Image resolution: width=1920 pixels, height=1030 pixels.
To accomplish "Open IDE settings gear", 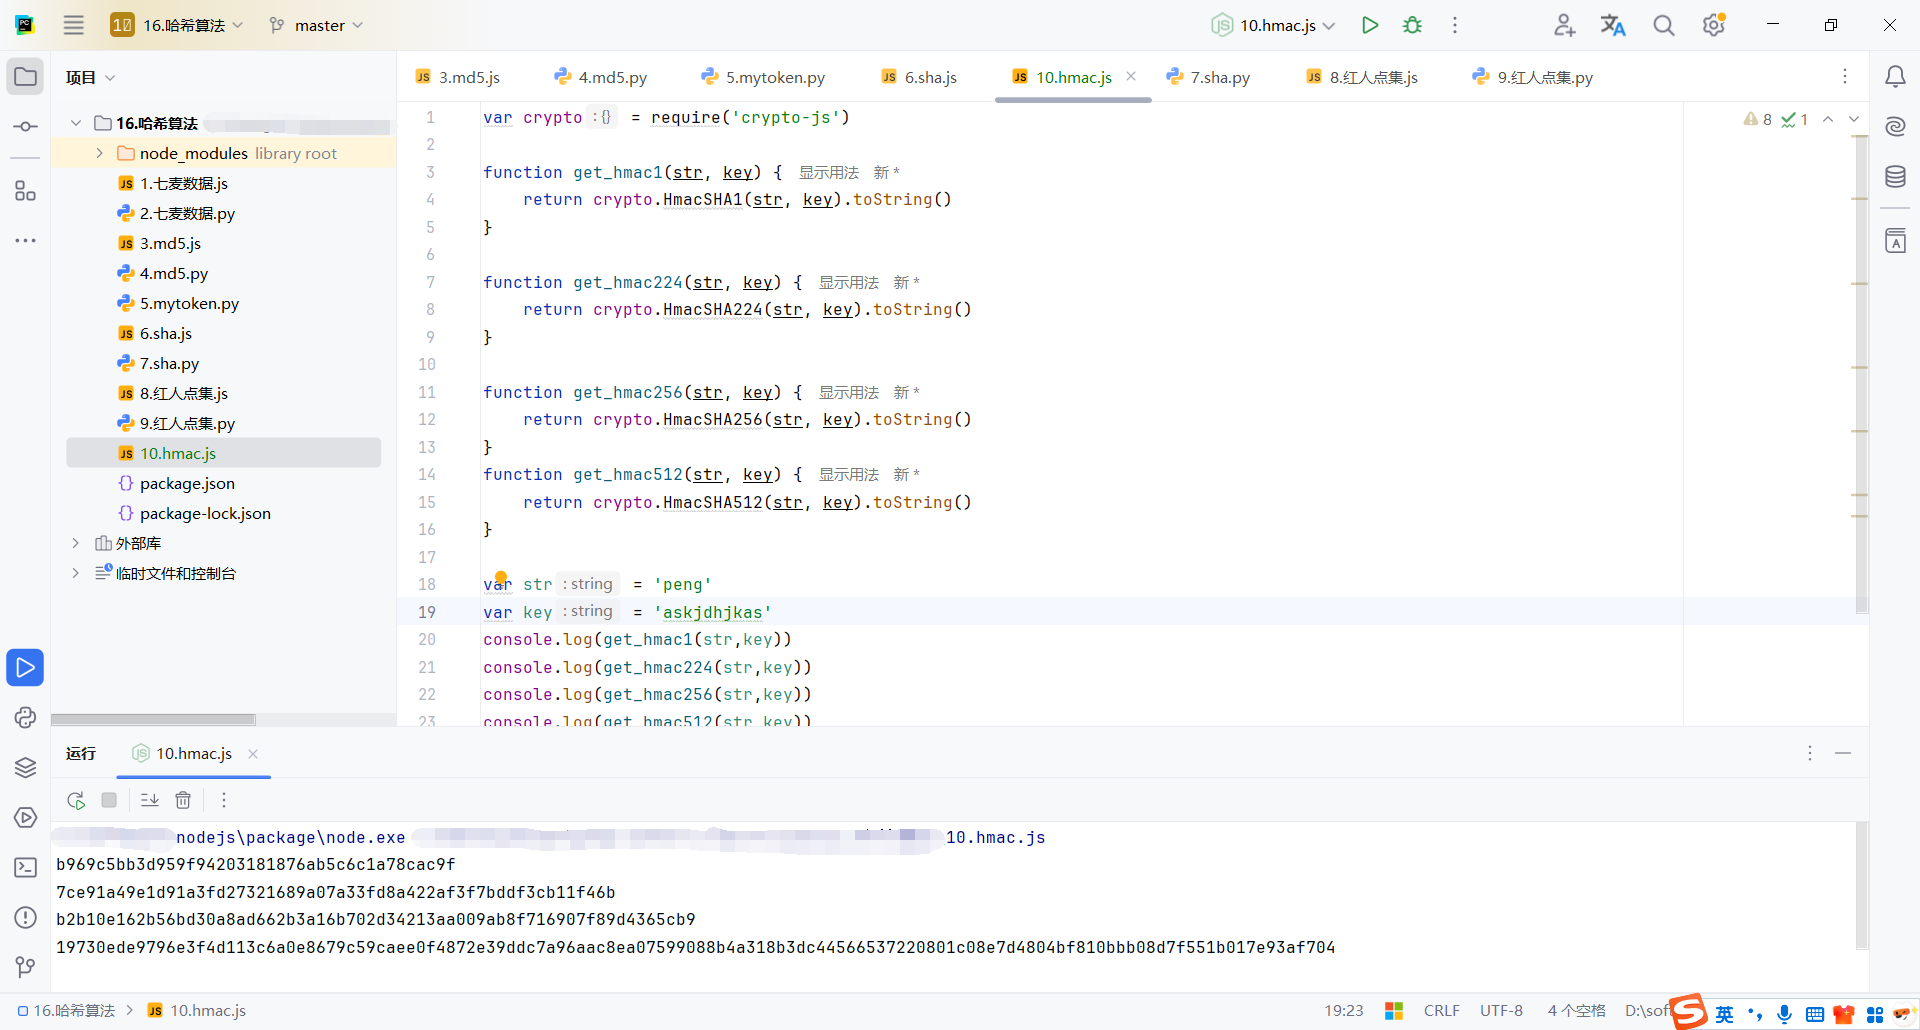I will (1714, 25).
